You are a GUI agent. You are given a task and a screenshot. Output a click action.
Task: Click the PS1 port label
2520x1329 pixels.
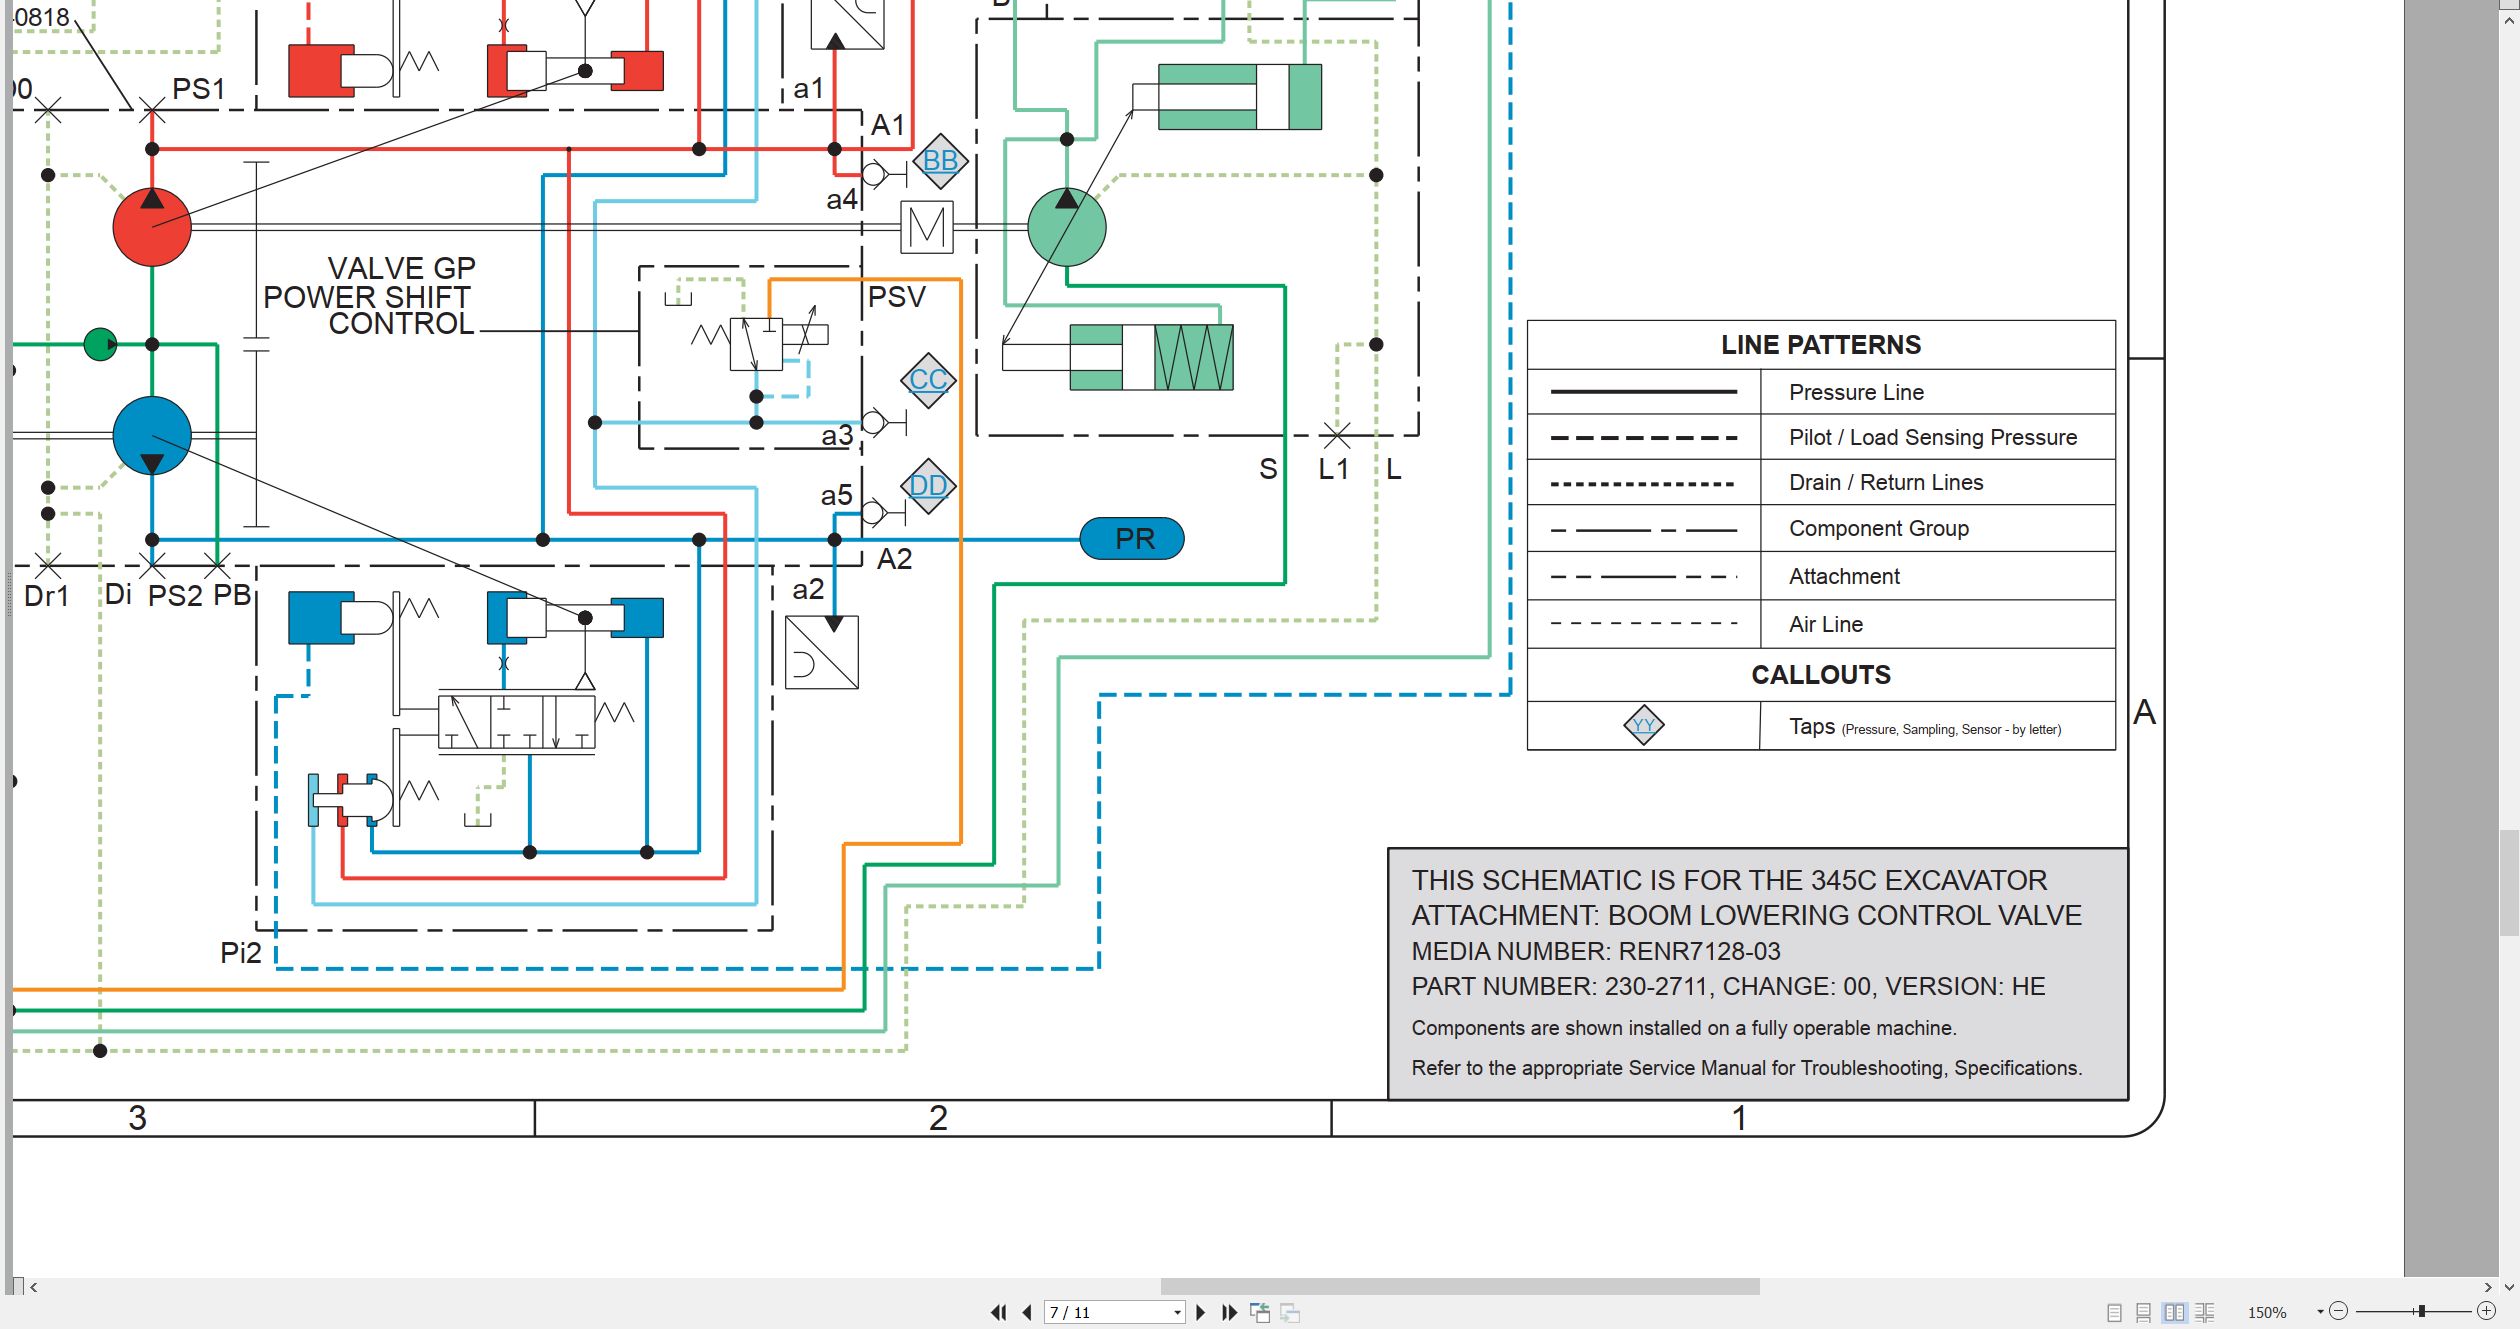[198, 89]
